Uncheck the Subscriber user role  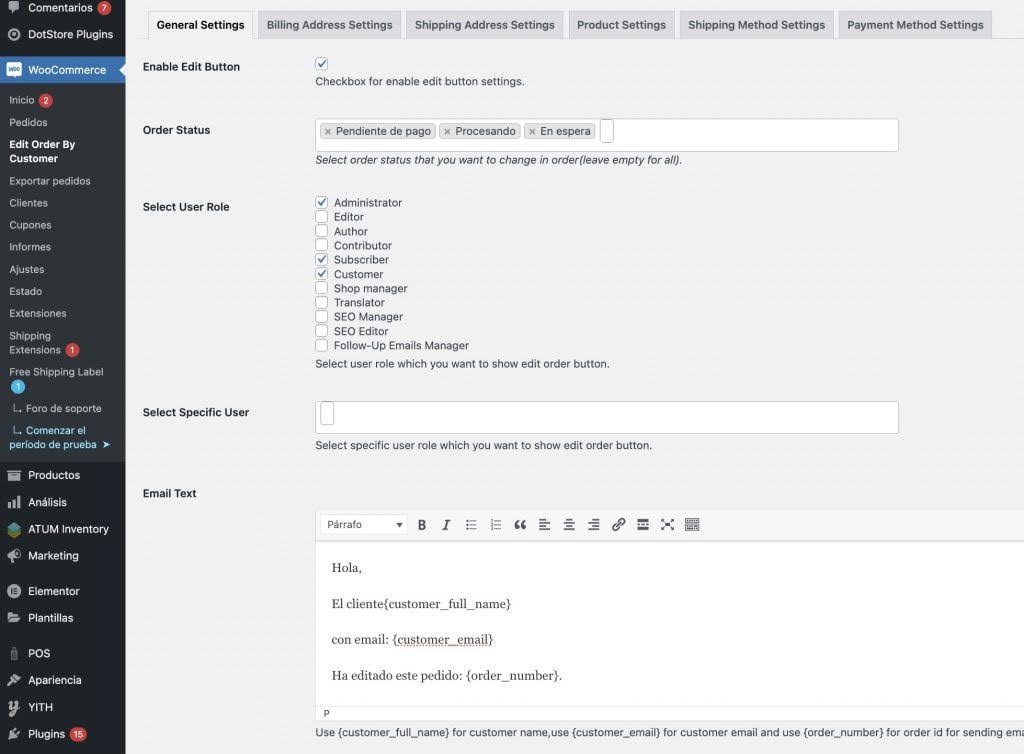[x=322, y=260]
